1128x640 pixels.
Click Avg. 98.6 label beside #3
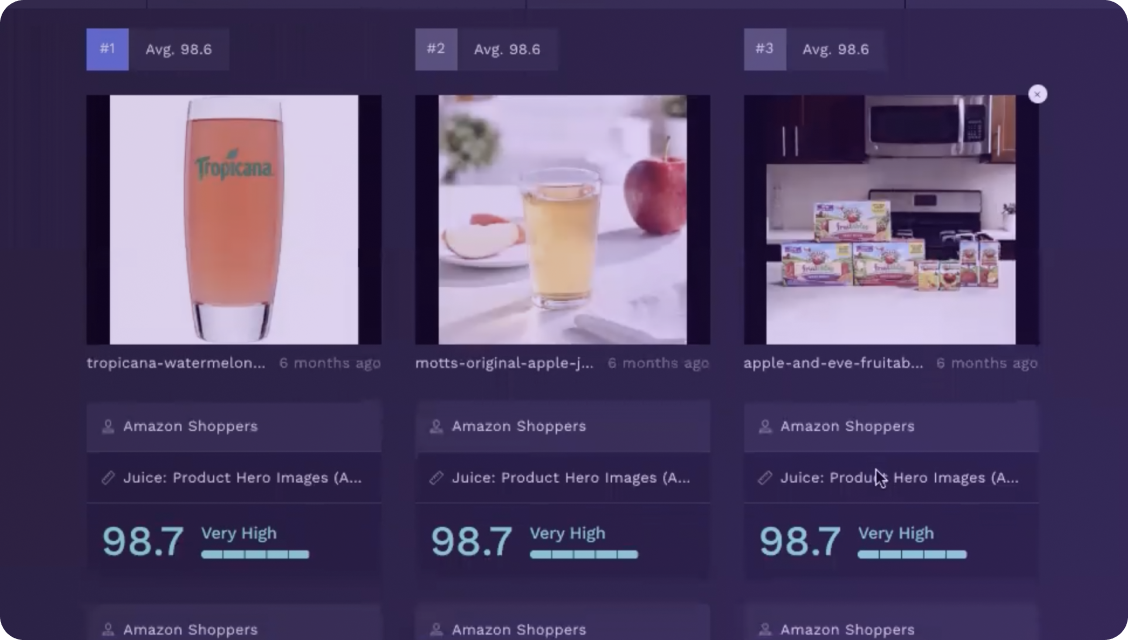pyautogui.click(x=836, y=50)
